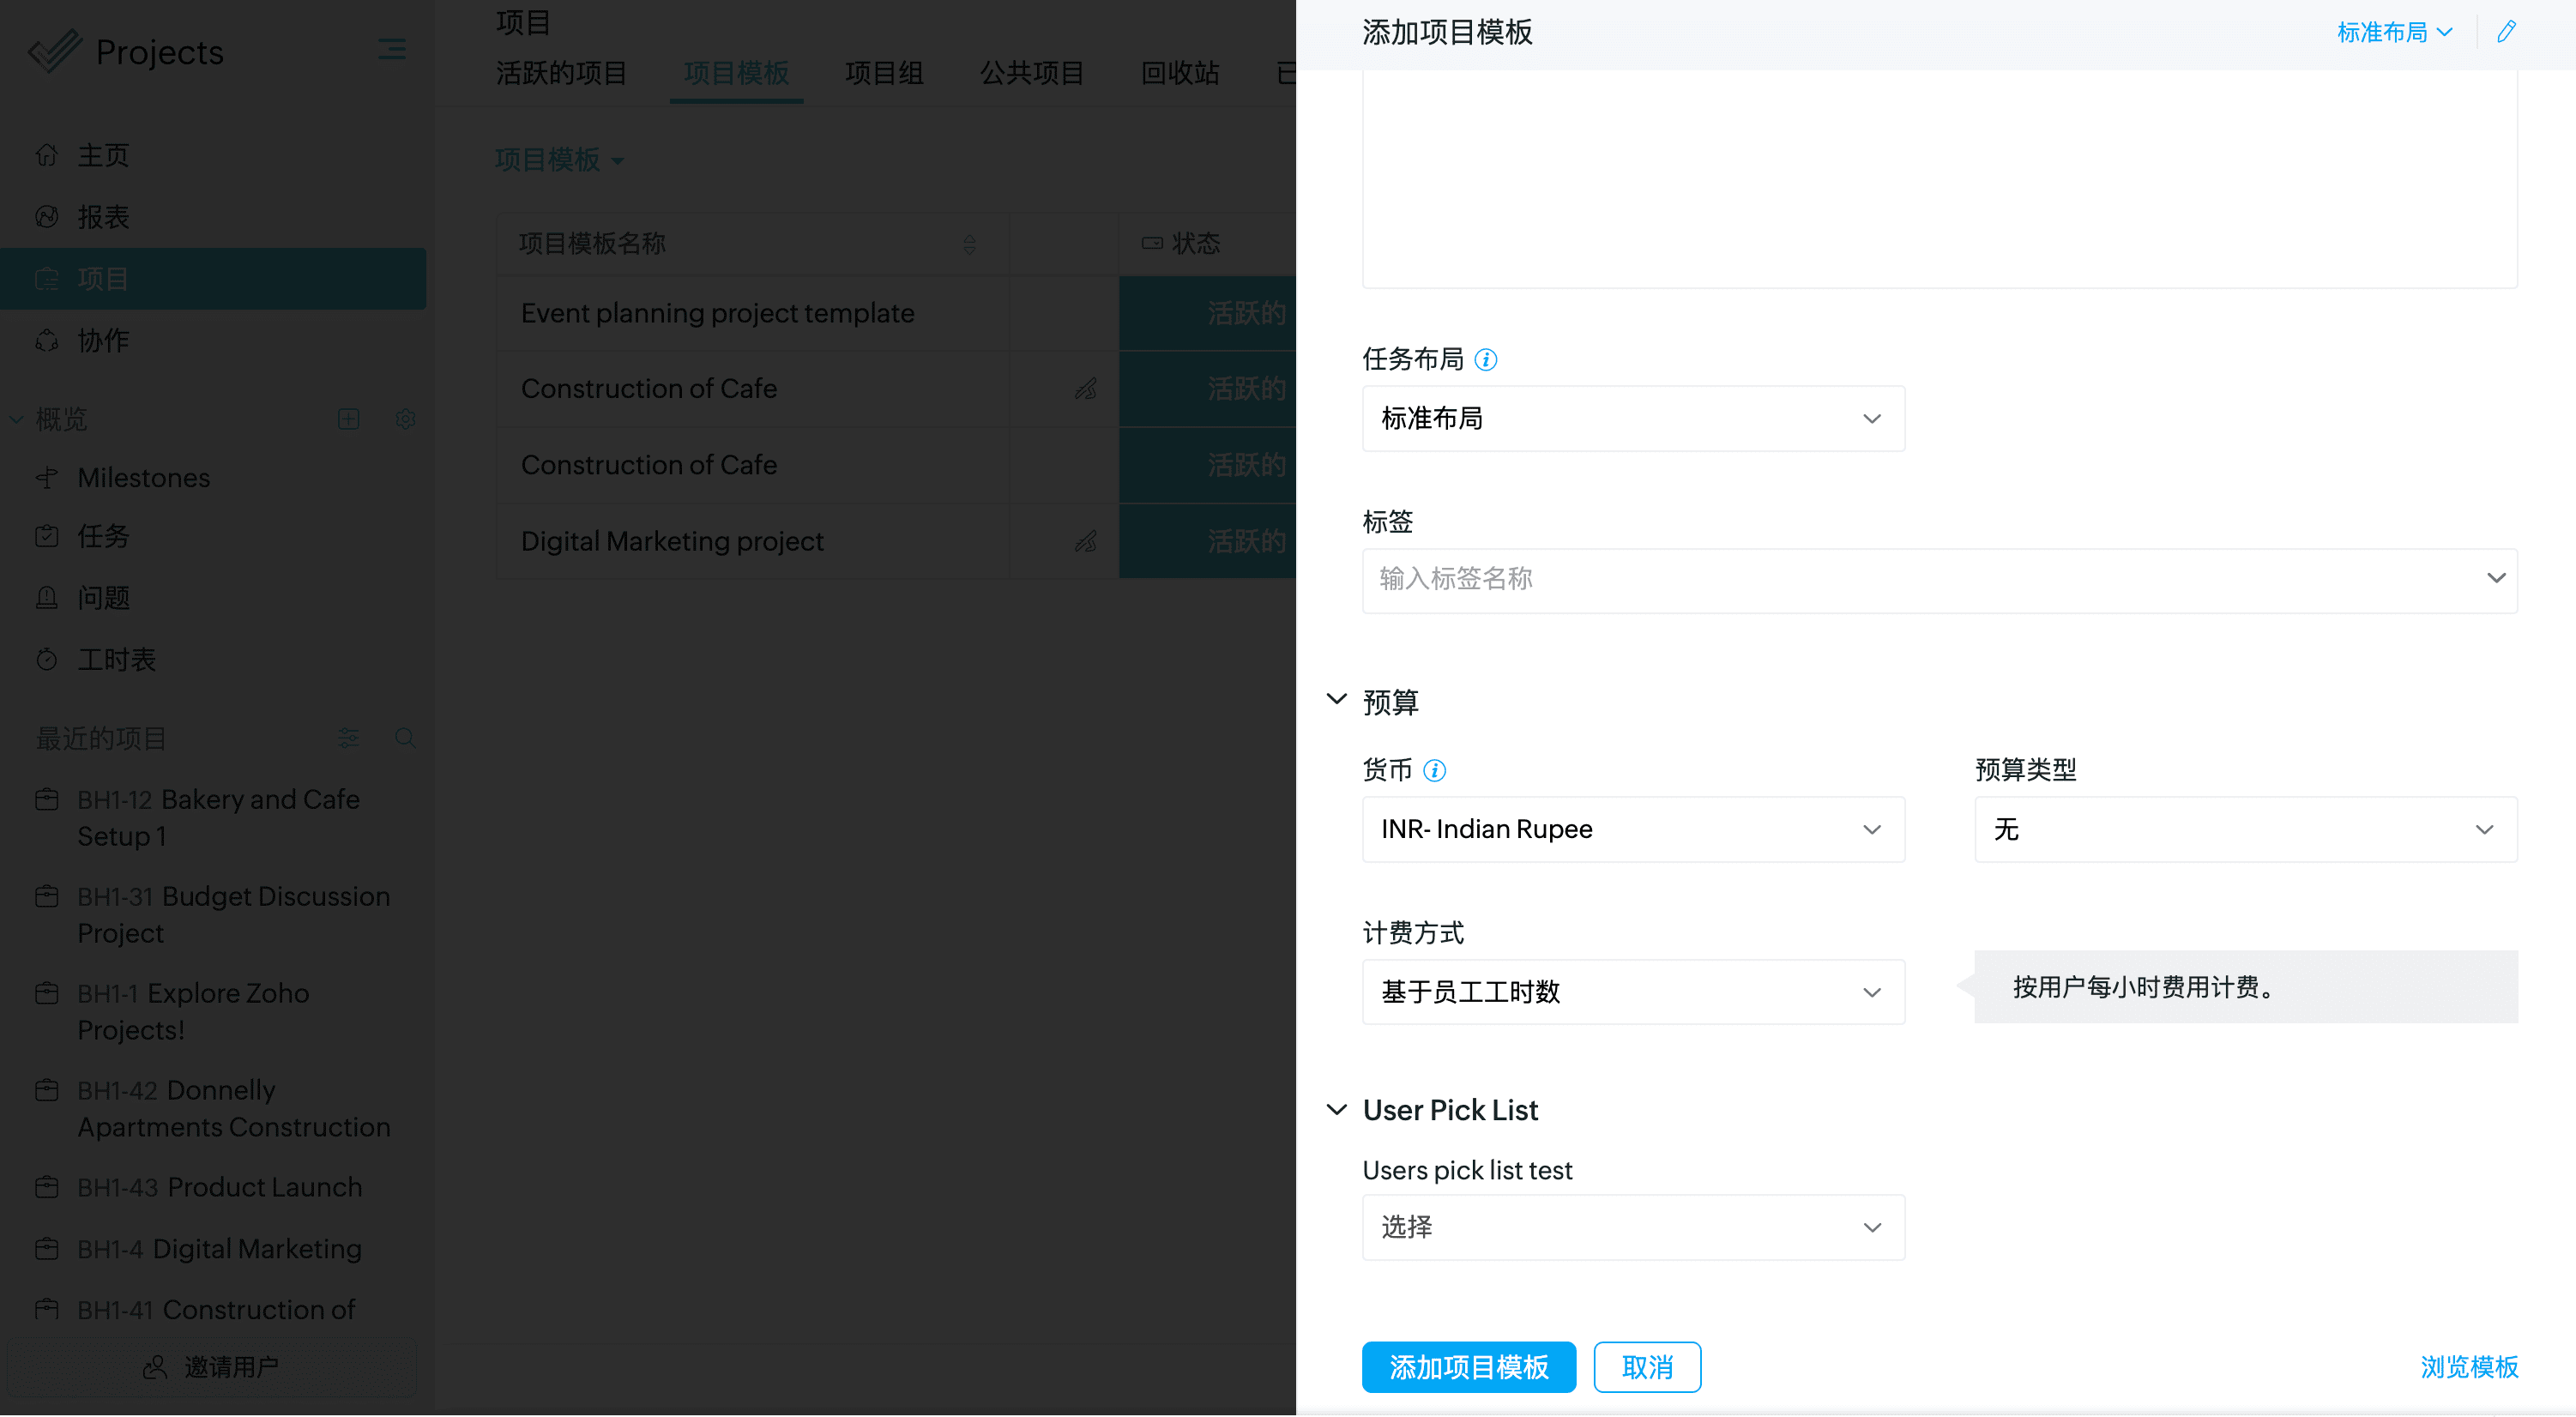The image size is (2576, 1417).
Task: Click the sidebar collapse hamburger icon
Action: tap(391, 49)
